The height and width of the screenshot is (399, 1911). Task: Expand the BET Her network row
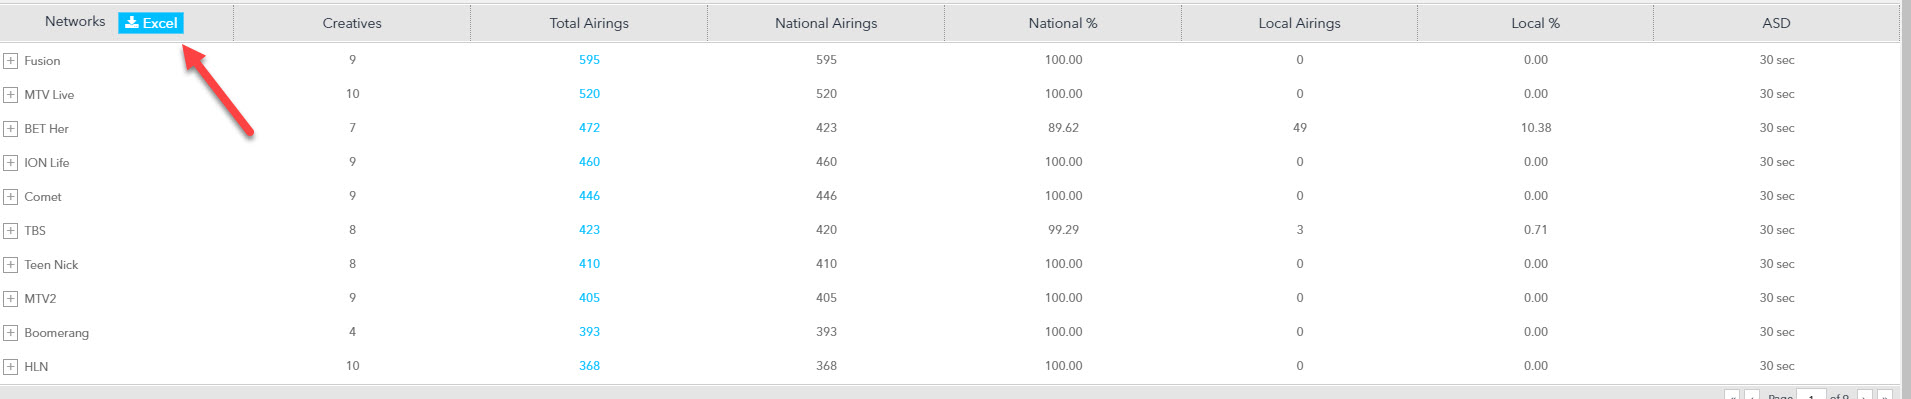click(10, 129)
